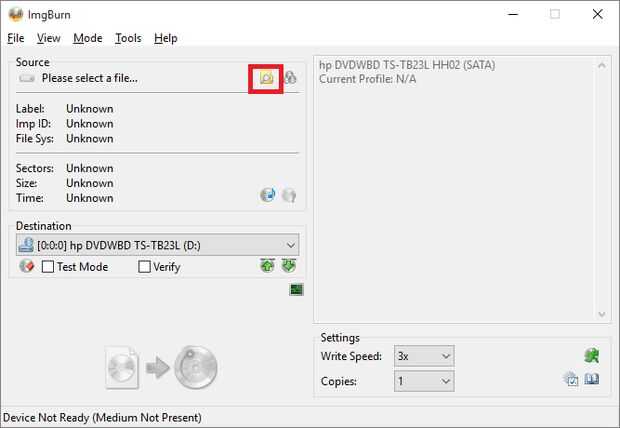This screenshot has height=428, width=620.
Task: Click the settings sheet icon under Settings
Action: point(571,379)
